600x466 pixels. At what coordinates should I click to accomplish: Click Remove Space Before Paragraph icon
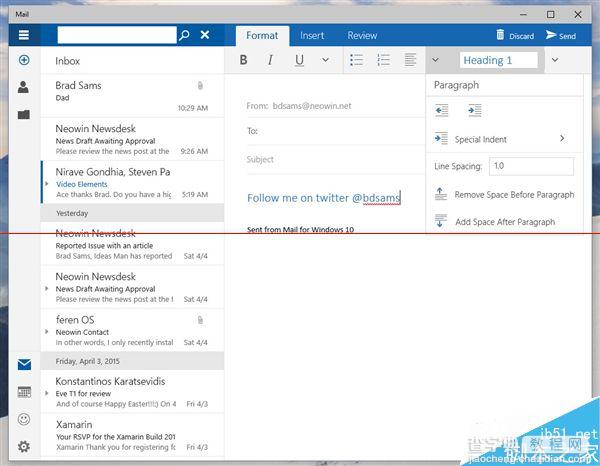(x=440, y=194)
